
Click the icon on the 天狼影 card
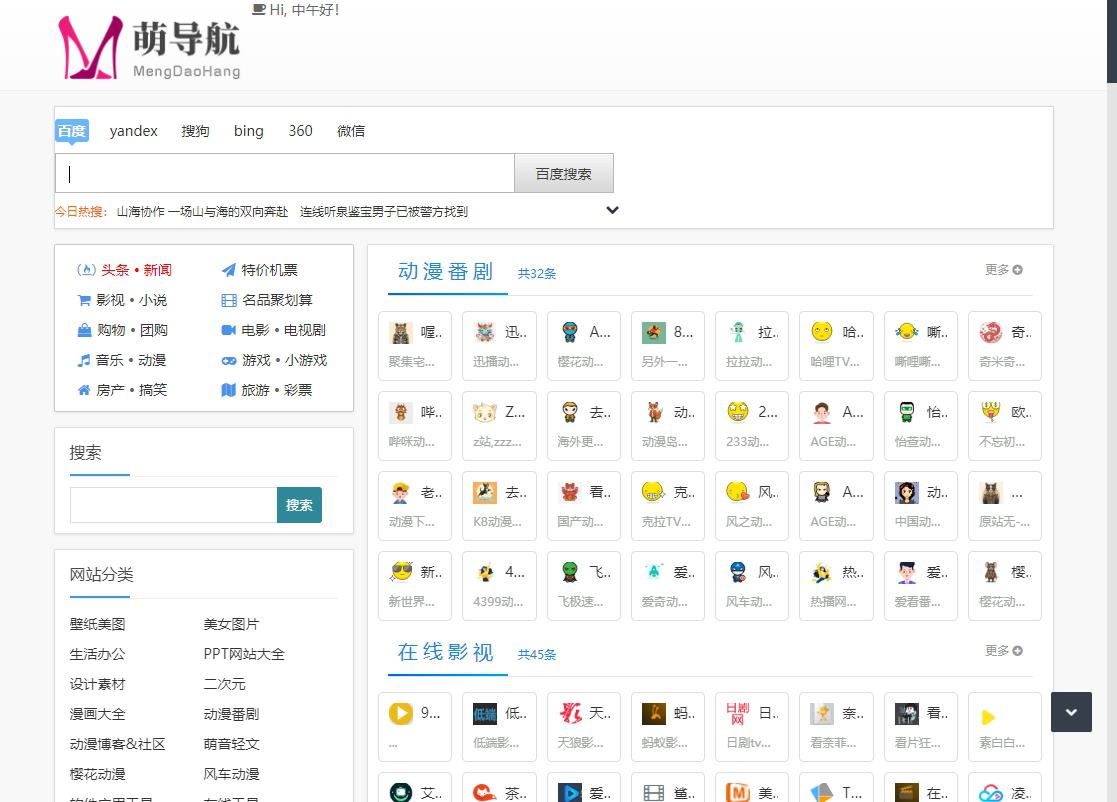[x=569, y=714]
